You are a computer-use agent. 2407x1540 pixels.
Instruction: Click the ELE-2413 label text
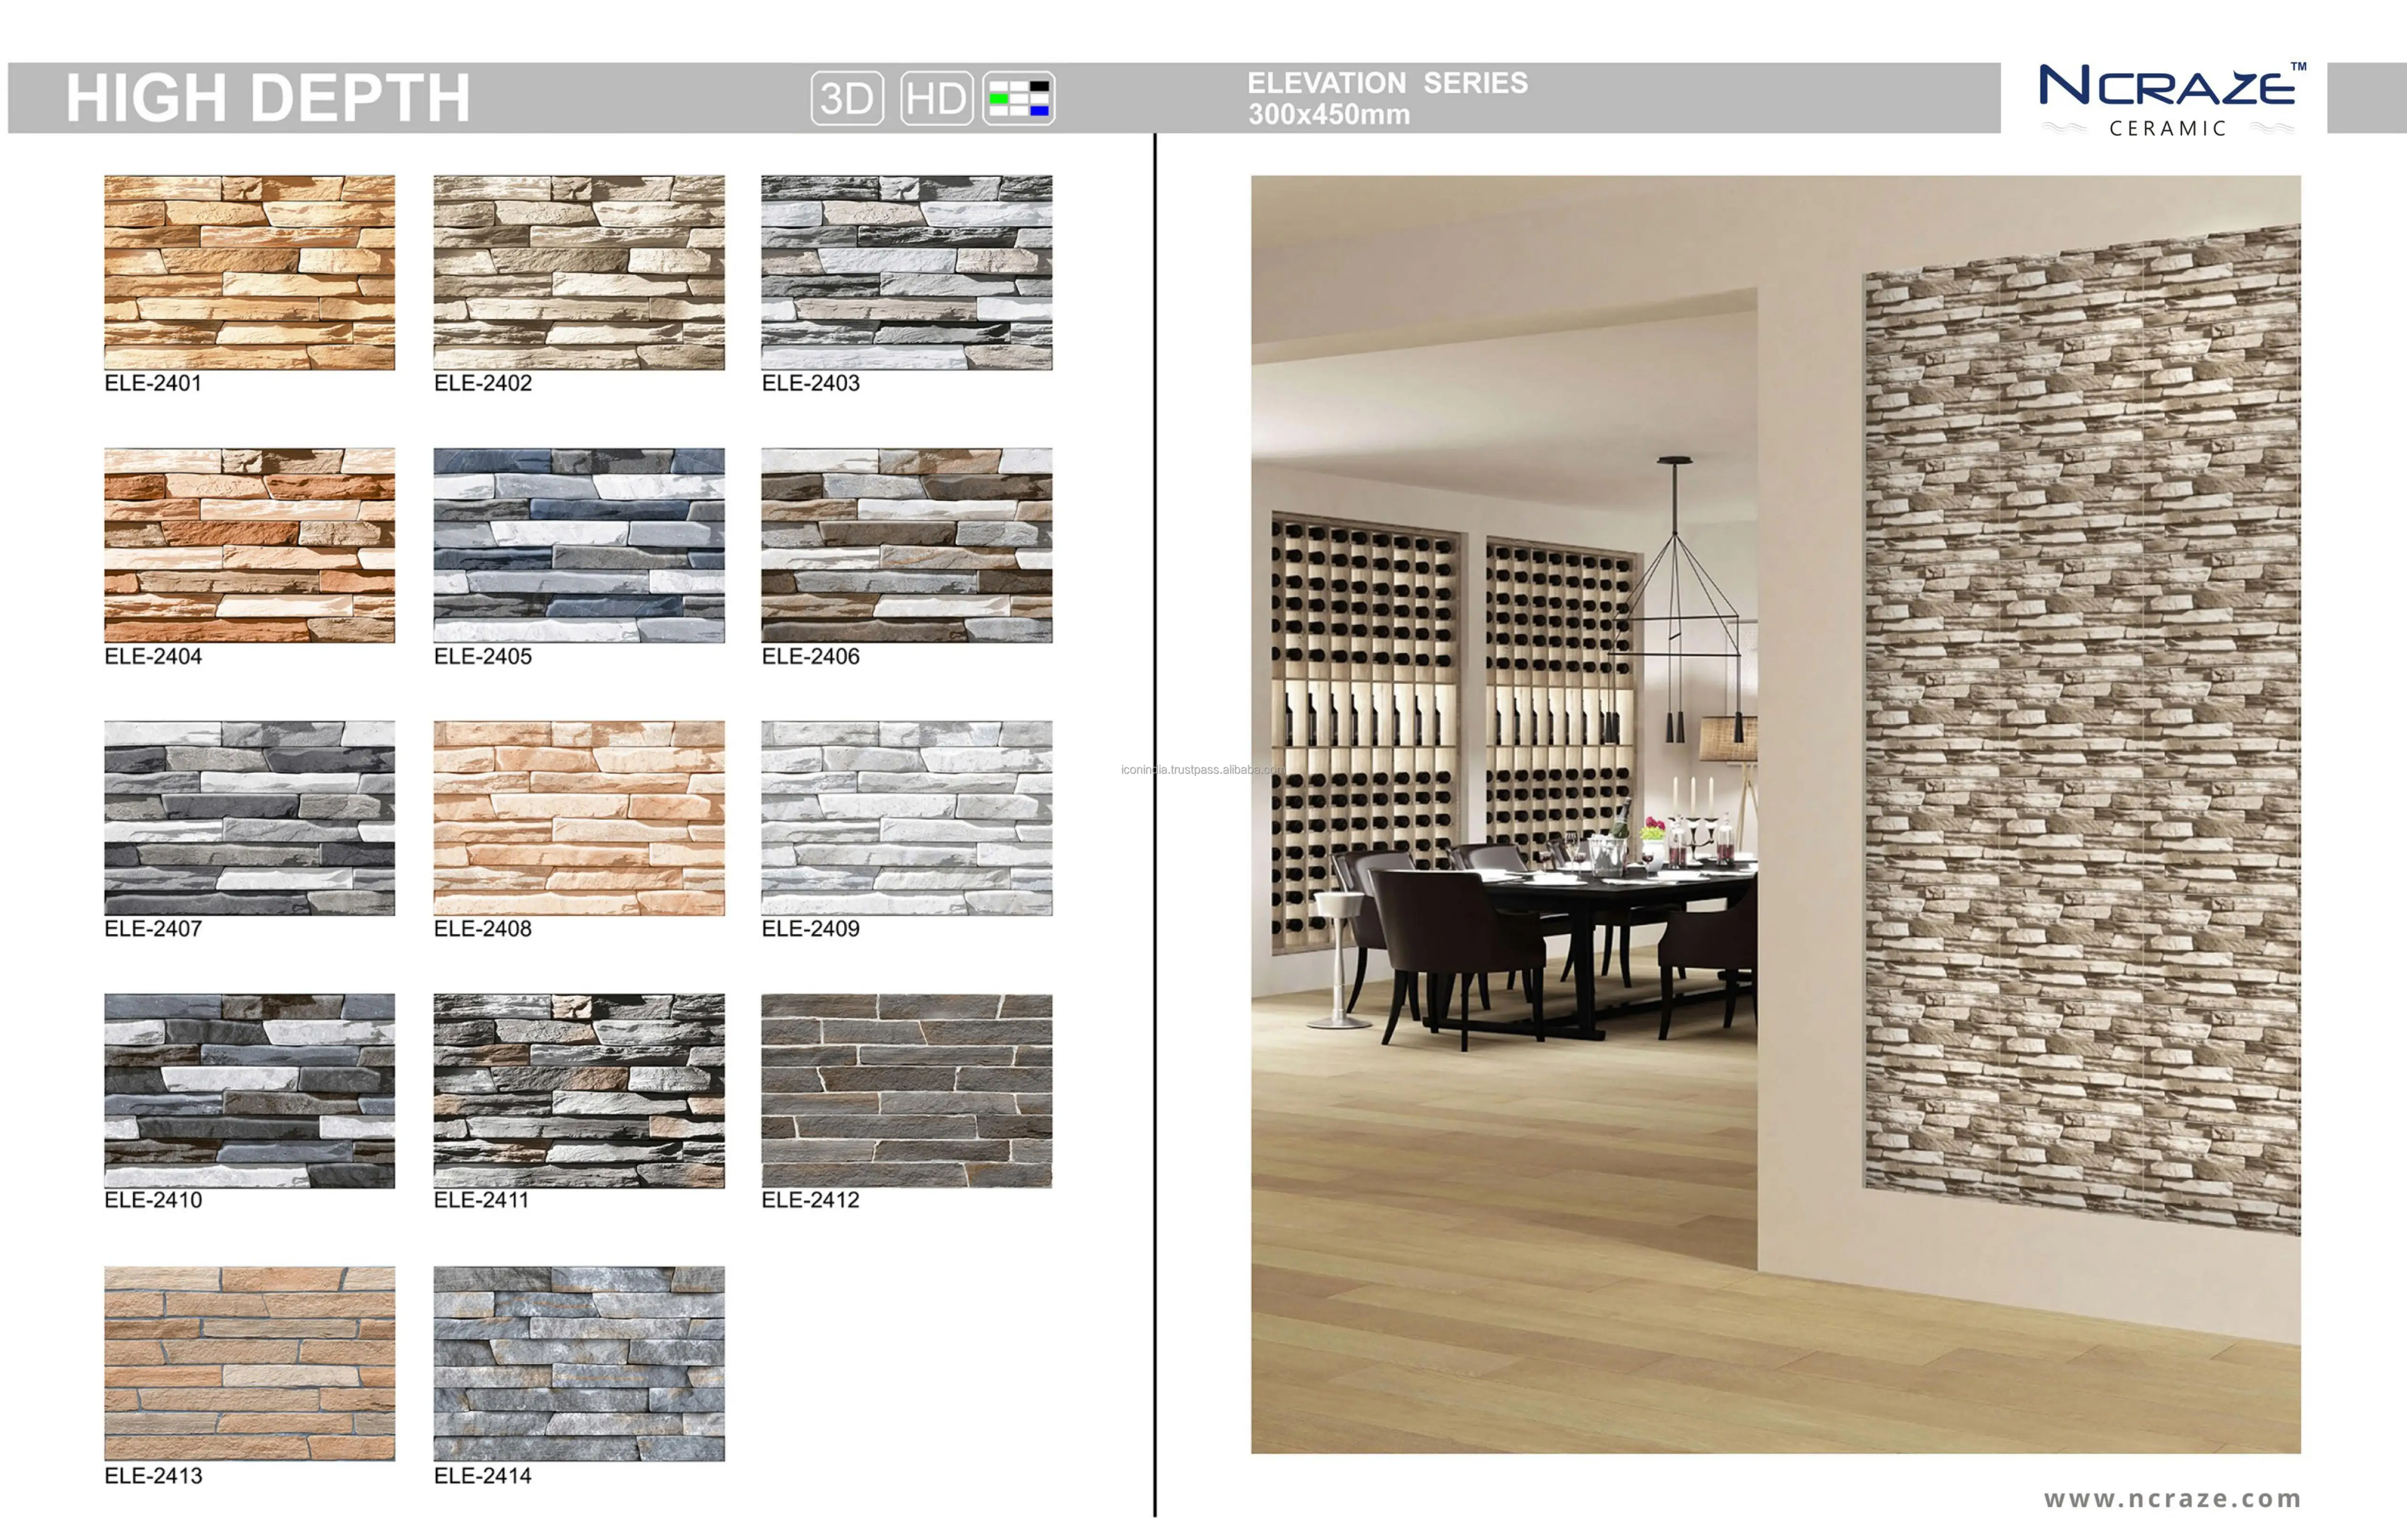tap(153, 1476)
